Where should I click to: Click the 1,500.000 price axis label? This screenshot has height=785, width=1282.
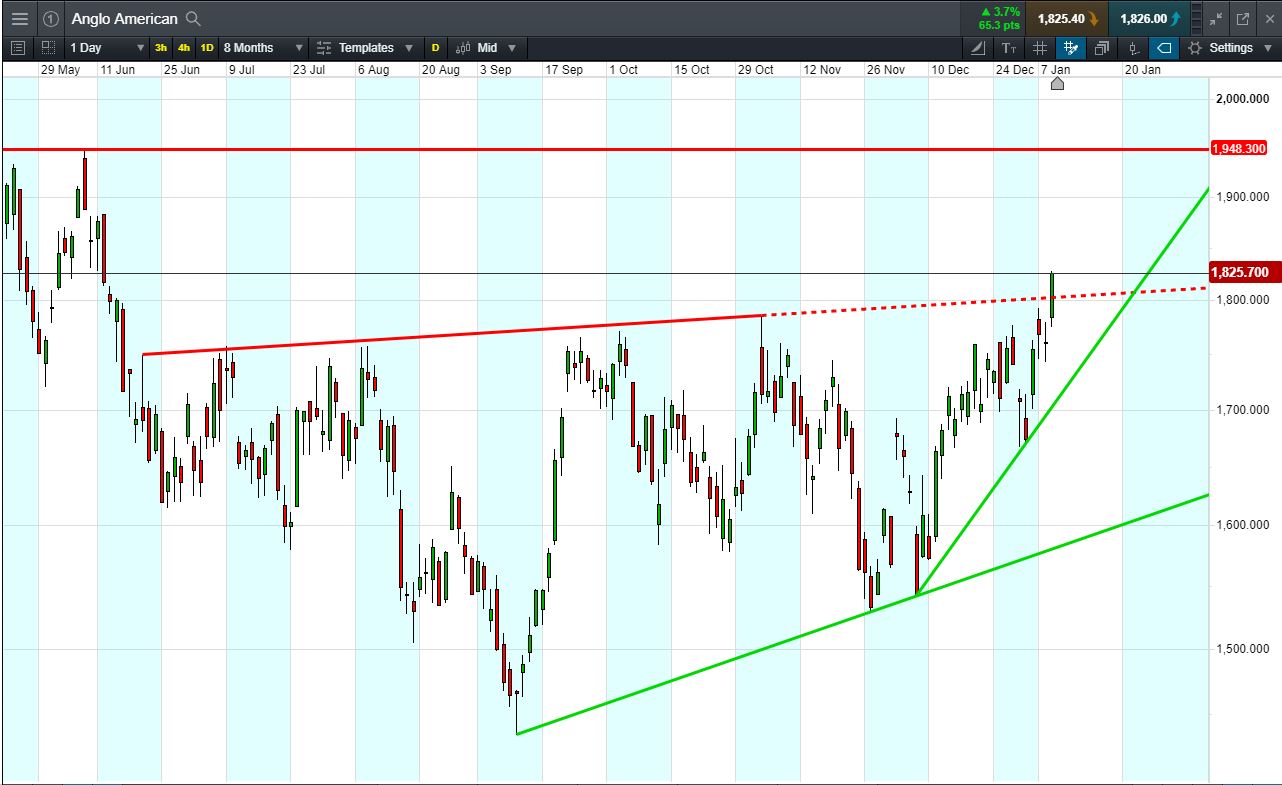[x=1243, y=649]
